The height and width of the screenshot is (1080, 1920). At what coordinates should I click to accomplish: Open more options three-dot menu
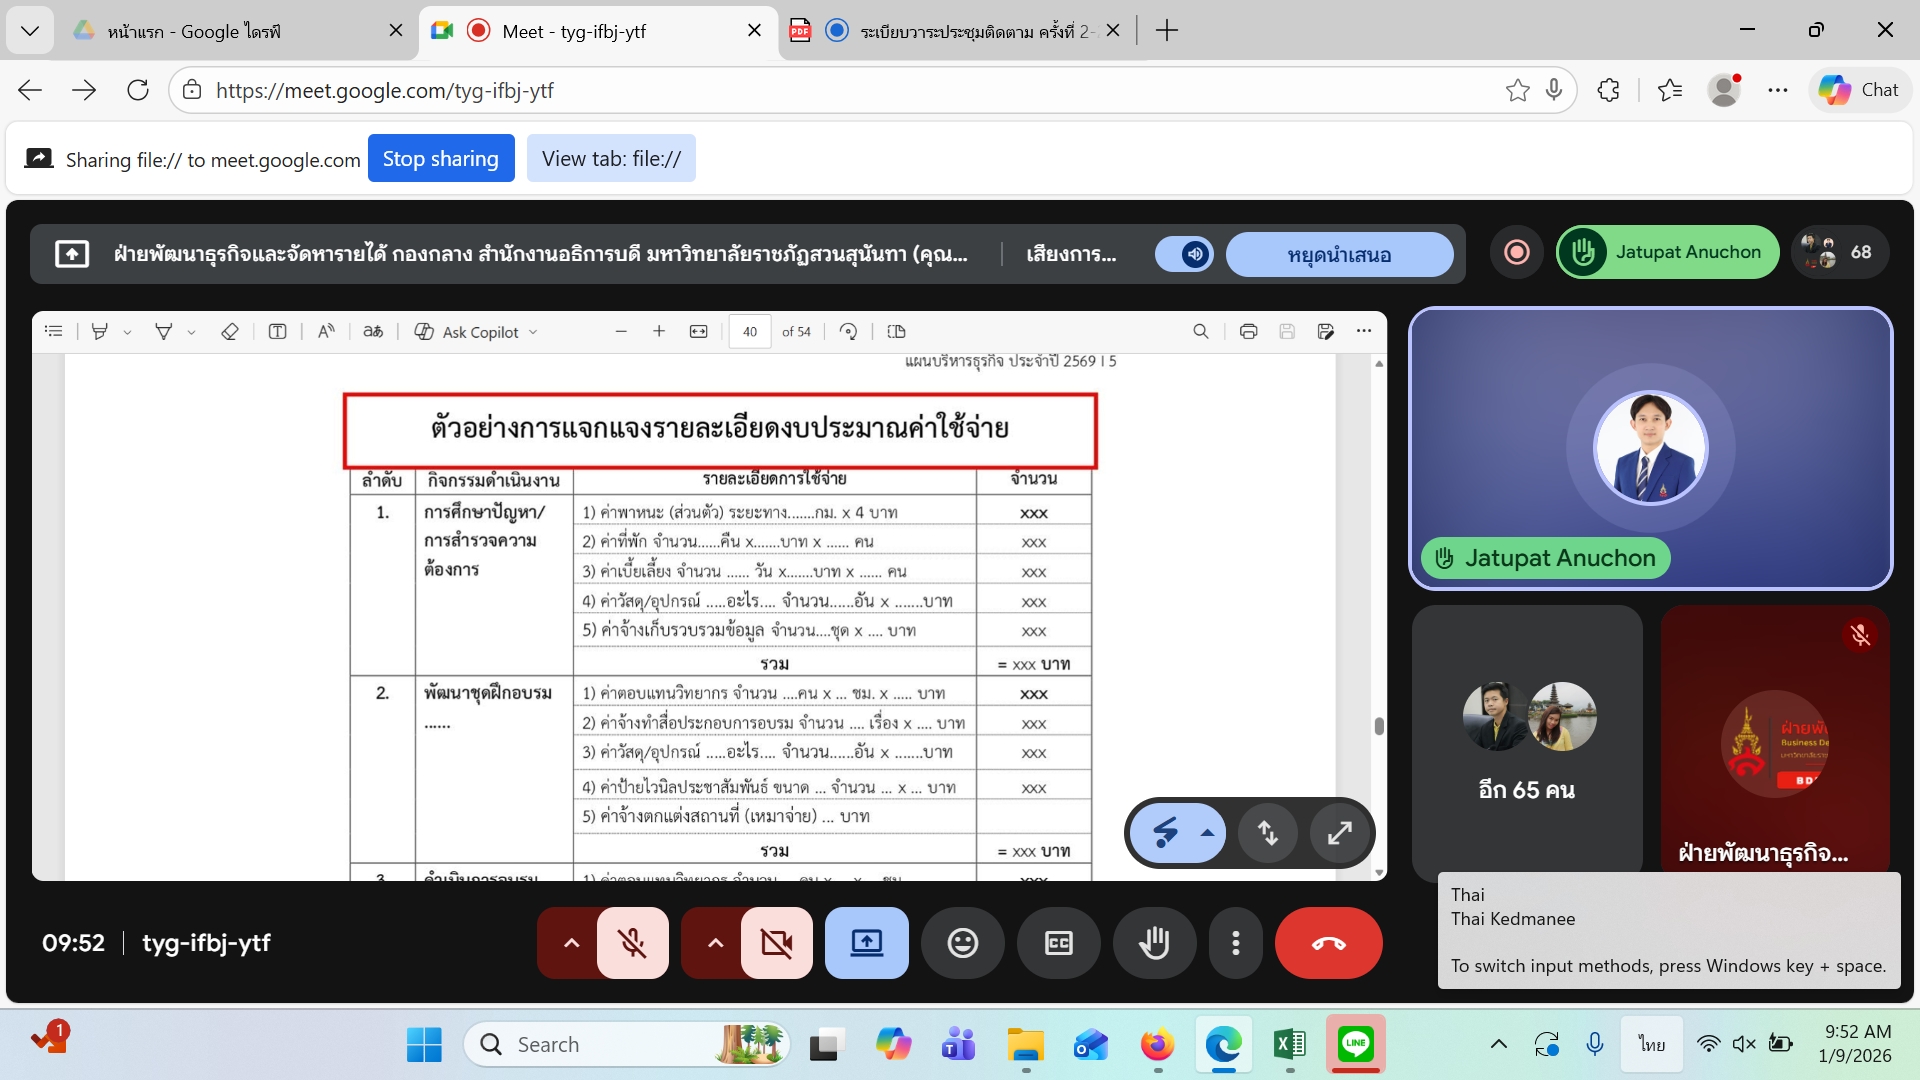point(1236,943)
